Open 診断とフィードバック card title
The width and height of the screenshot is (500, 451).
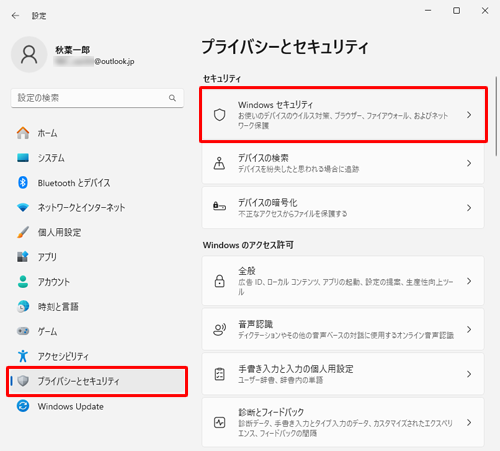(271, 412)
